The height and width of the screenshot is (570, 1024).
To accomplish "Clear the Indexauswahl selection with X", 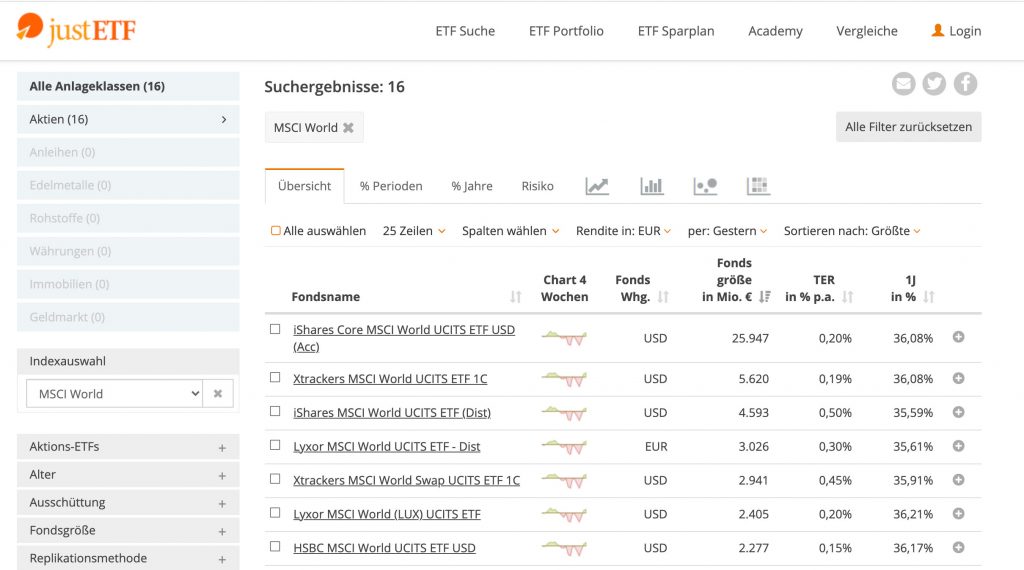I will 218,394.
